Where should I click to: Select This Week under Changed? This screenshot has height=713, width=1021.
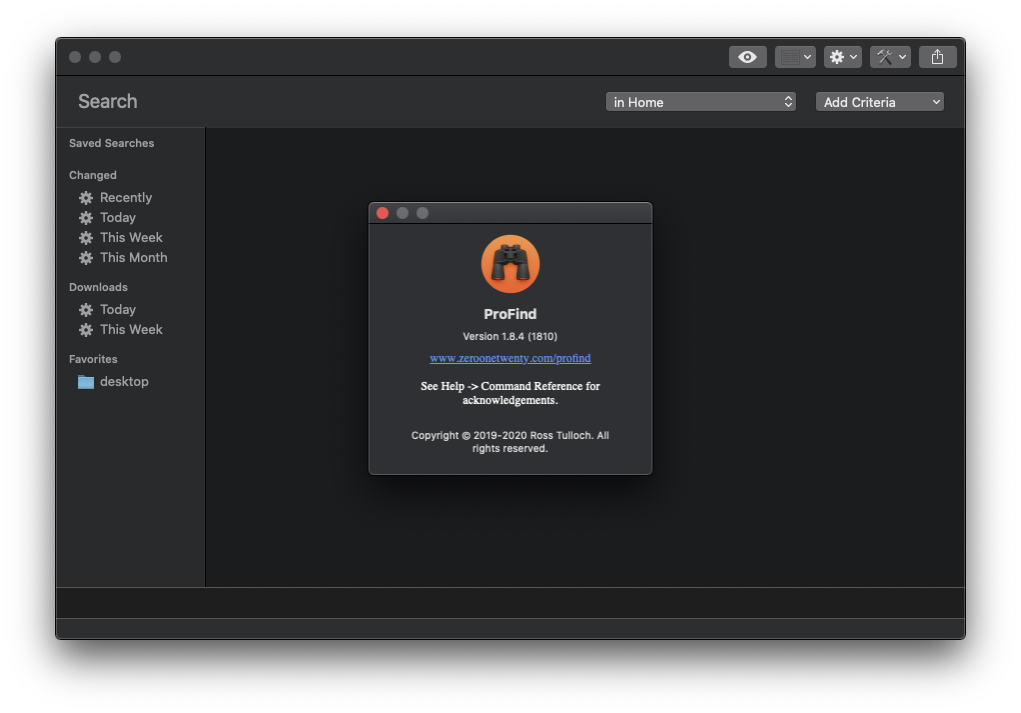click(131, 238)
